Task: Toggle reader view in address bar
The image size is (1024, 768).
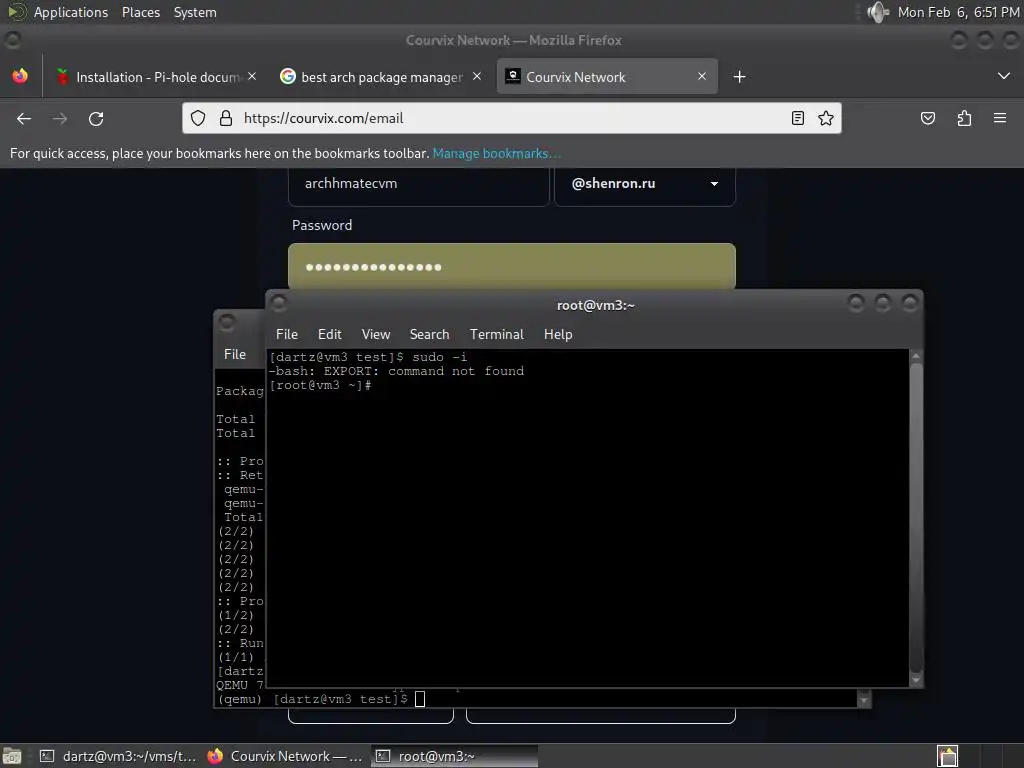Action: [x=797, y=118]
